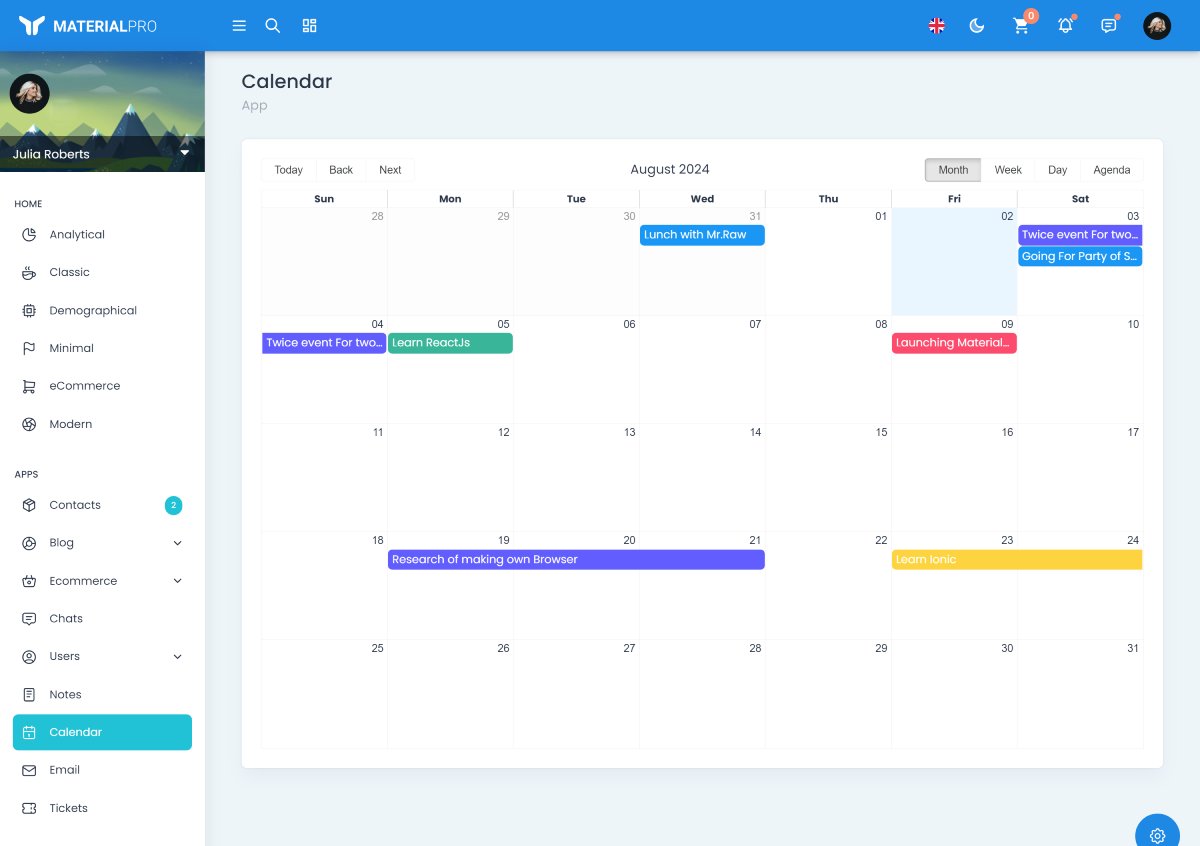
Task: Open Julia Roberts profile dropdown arrow
Action: tap(185, 153)
